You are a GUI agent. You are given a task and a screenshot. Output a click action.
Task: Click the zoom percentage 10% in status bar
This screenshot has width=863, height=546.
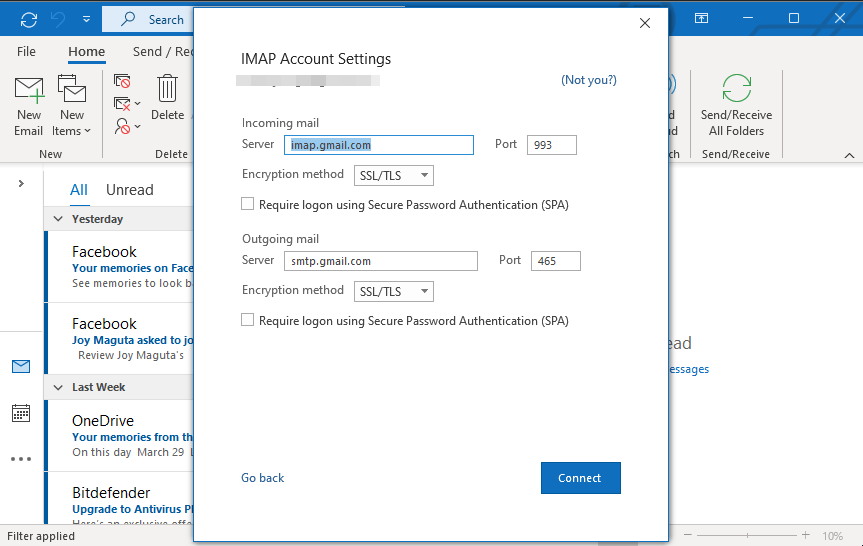pyautogui.click(x=832, y=536)
